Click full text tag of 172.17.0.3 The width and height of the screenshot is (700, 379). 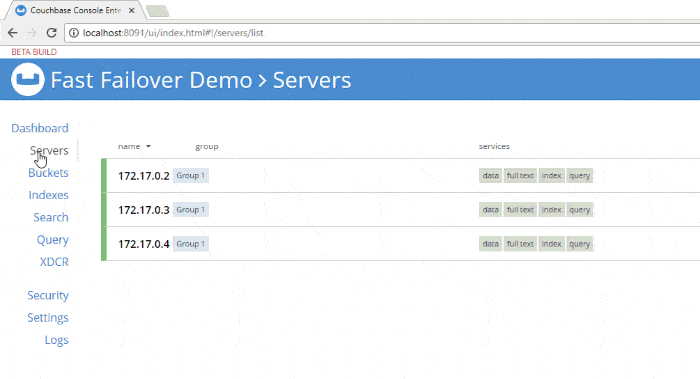(x=520, y=210)
